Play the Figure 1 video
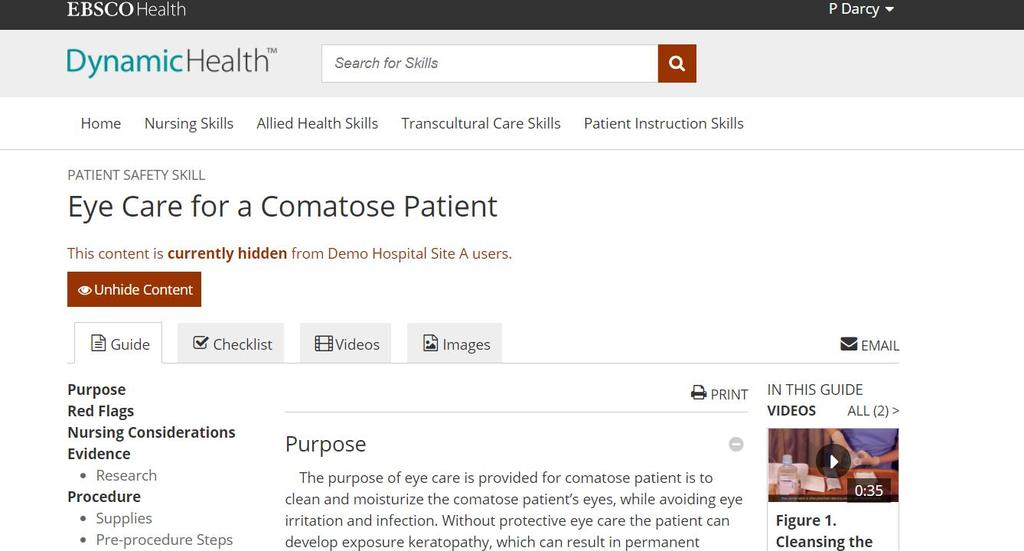The width and height of the screenshot is (1024, 551). (833, 462)
